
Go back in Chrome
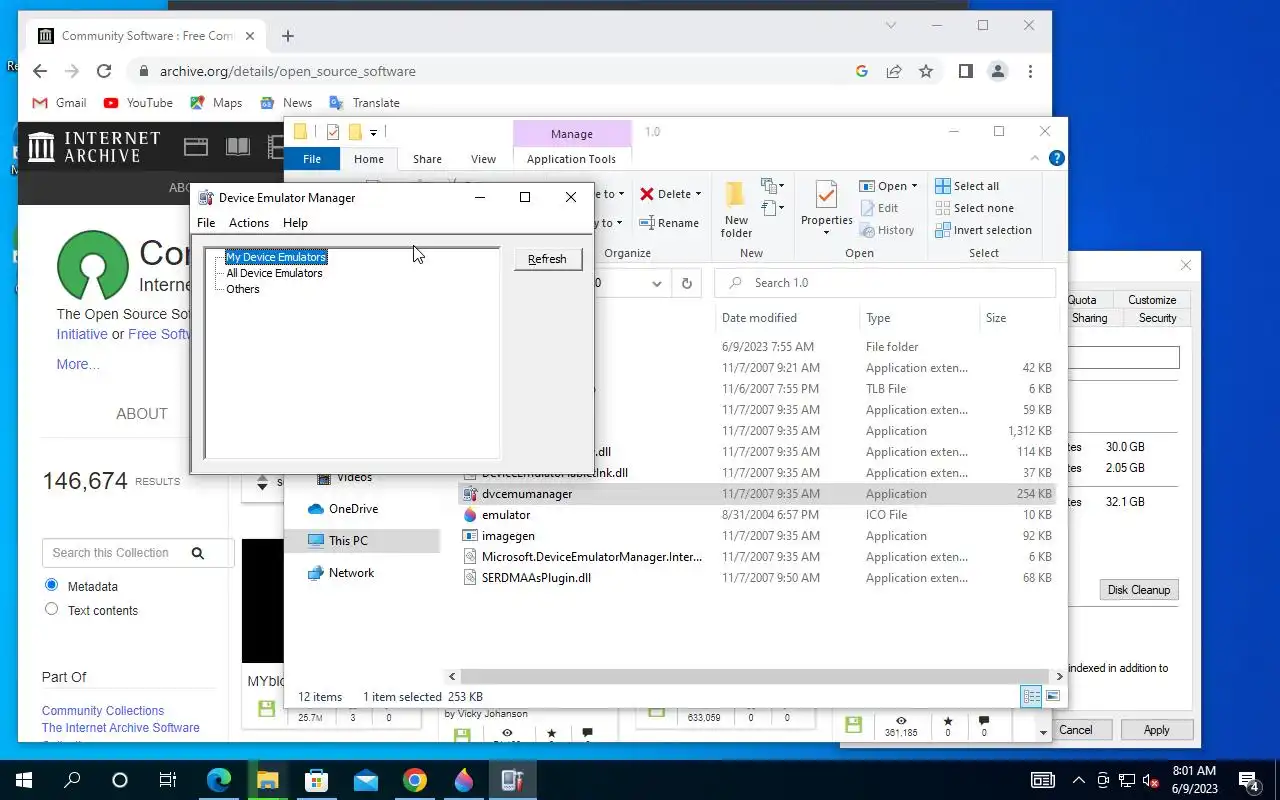(x=40, y=71)
